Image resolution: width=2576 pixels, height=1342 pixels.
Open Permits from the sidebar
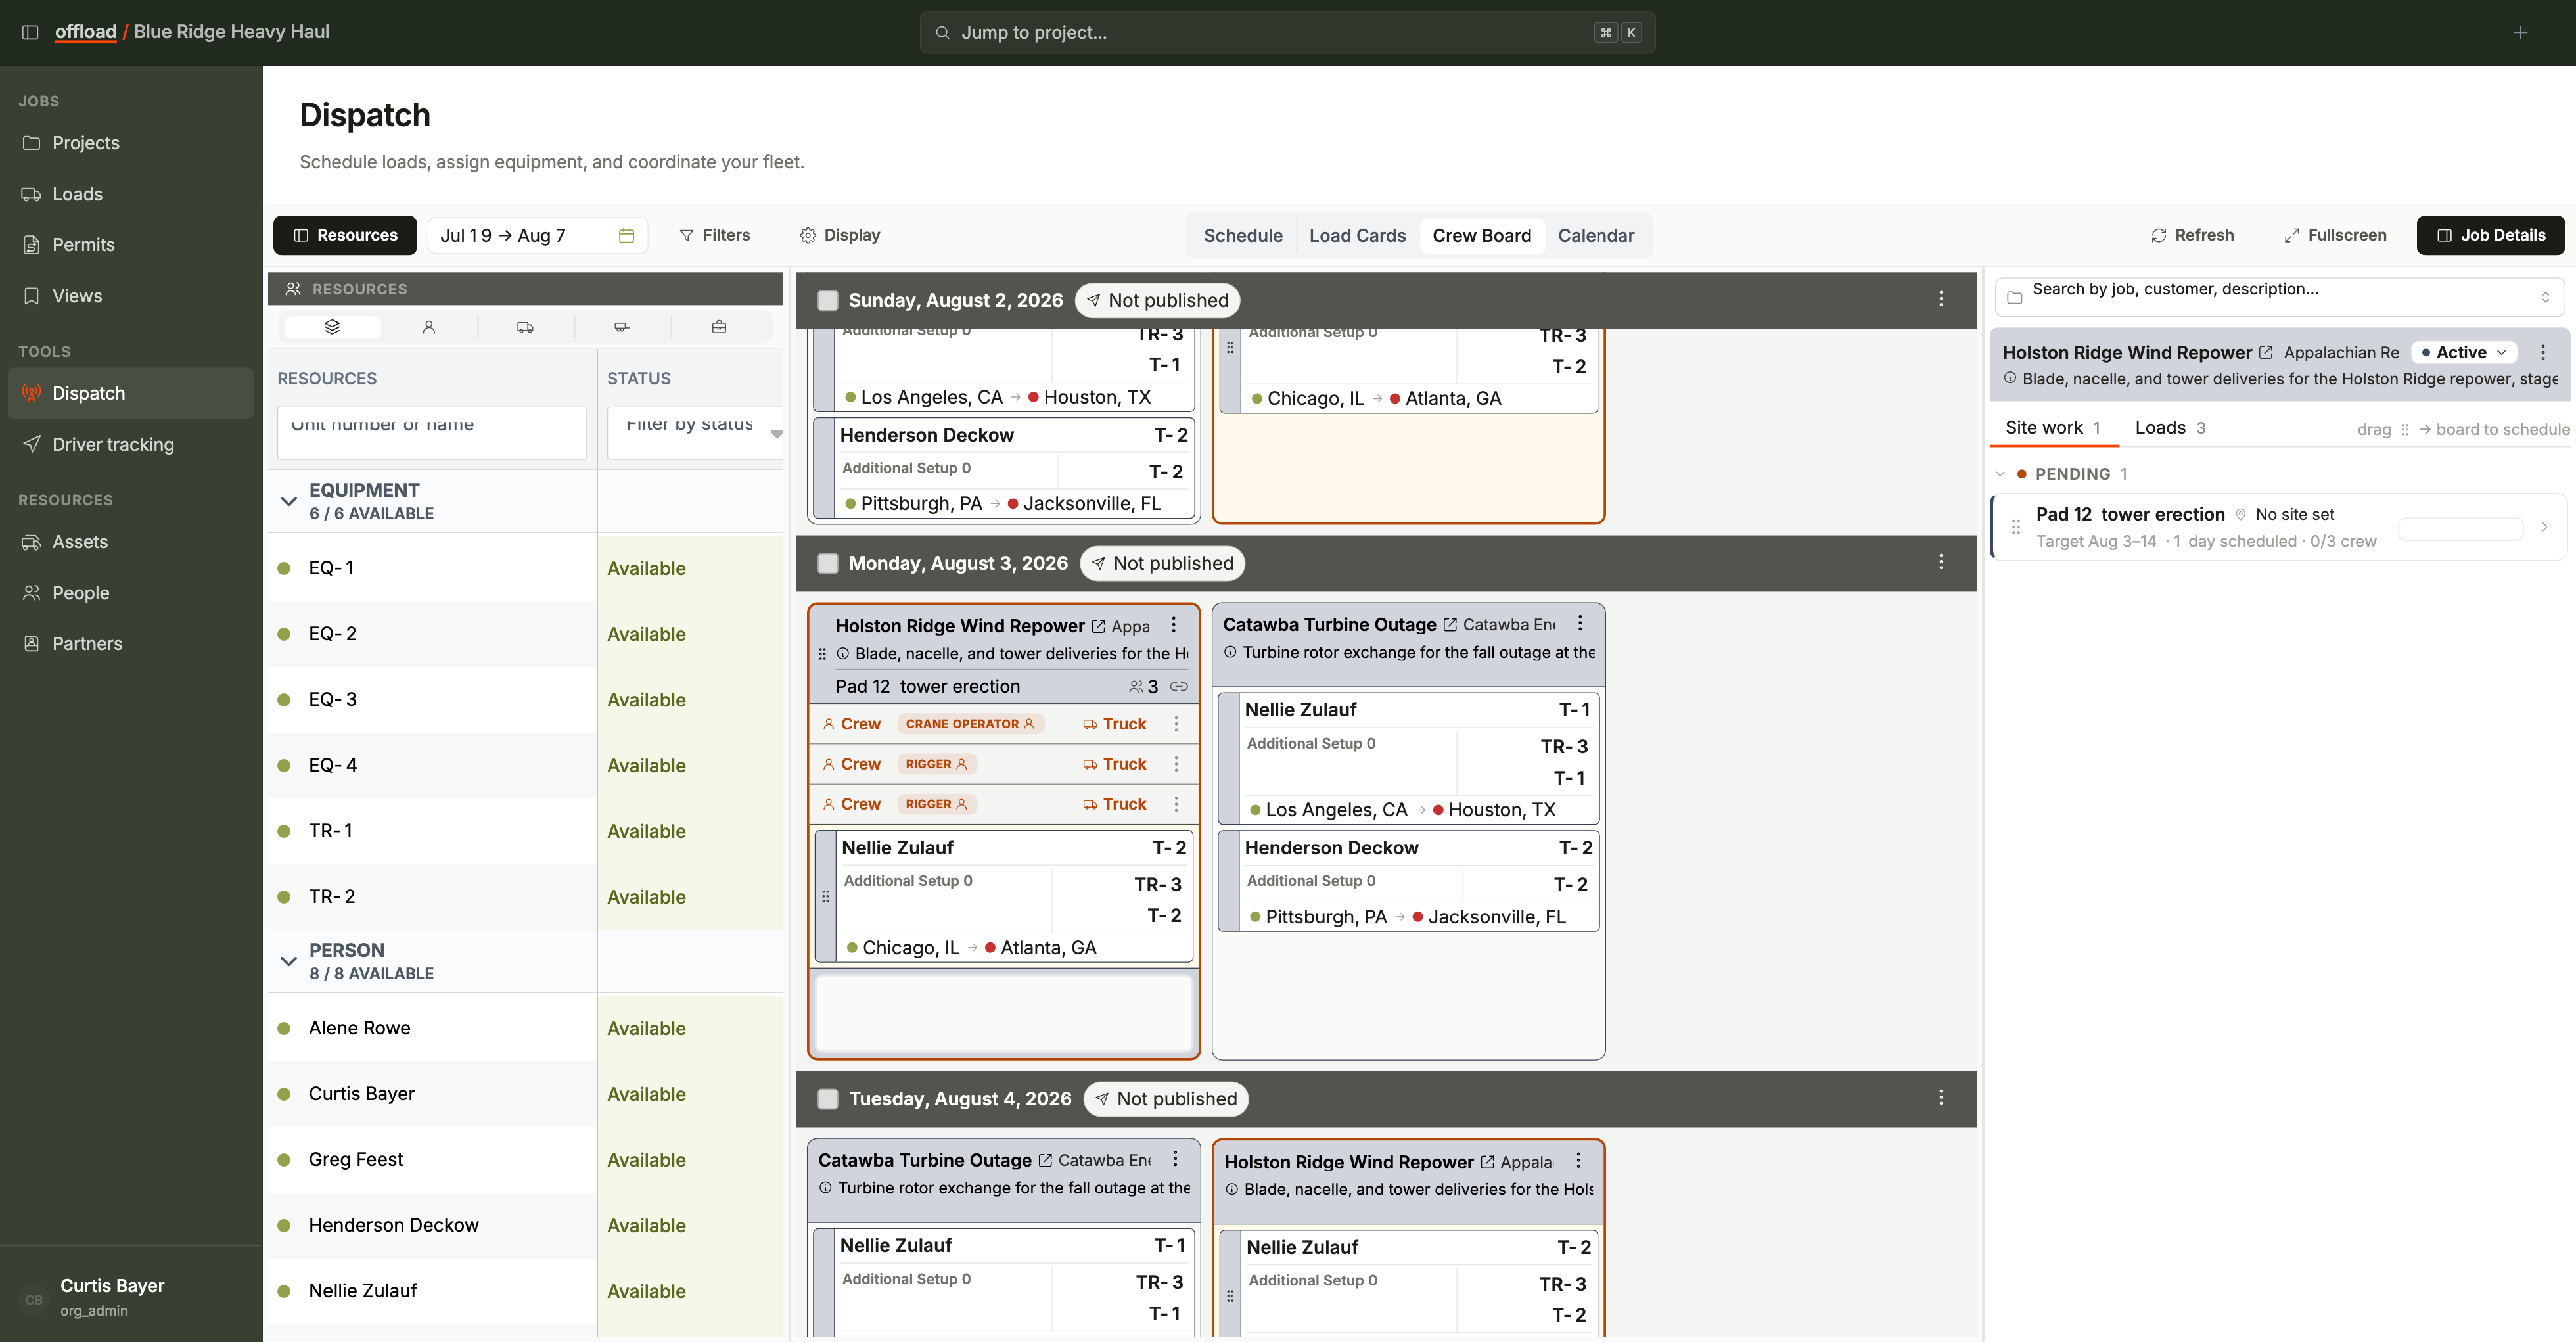[131, 245]
